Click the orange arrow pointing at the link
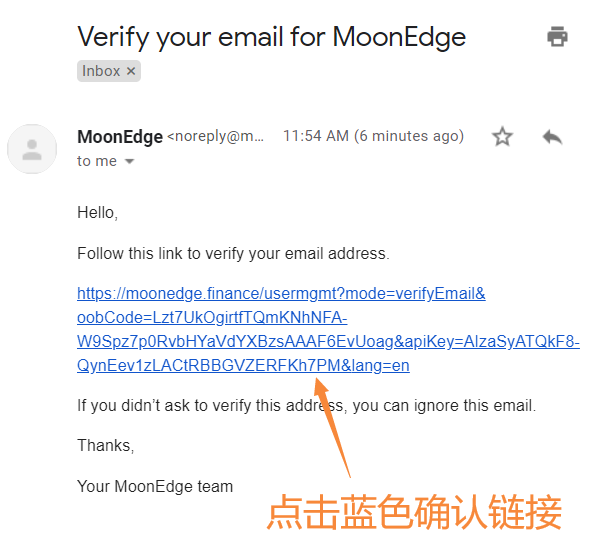The height and width of the screenshot is (560, 596). 331,427
